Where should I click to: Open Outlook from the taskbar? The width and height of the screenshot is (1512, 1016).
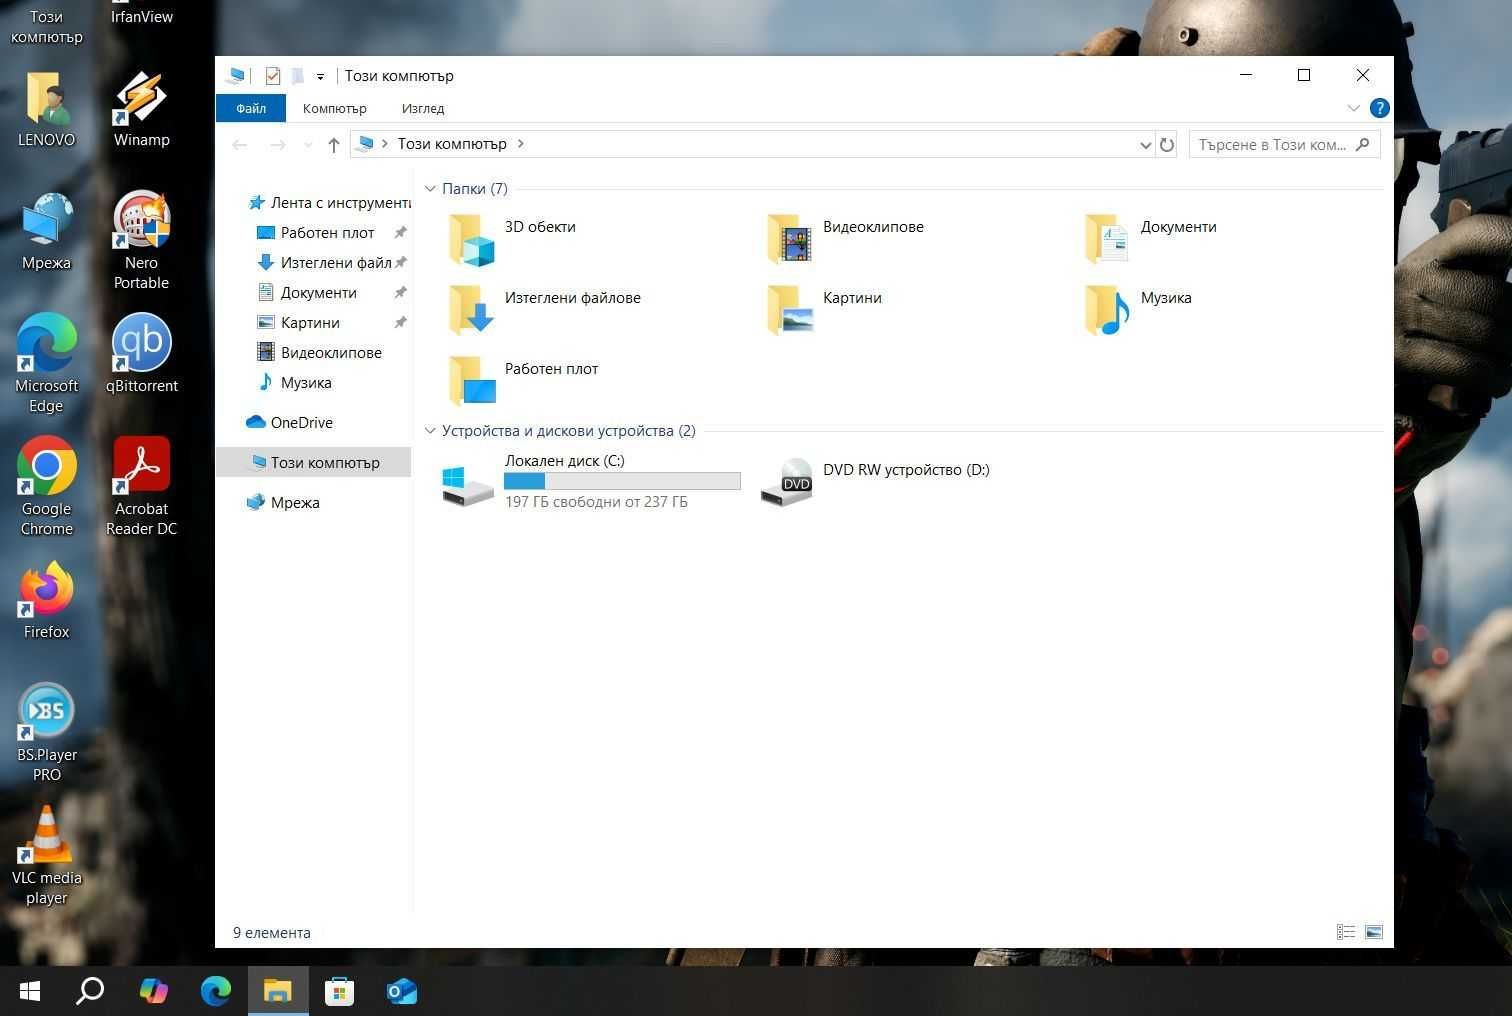point(402,991)
